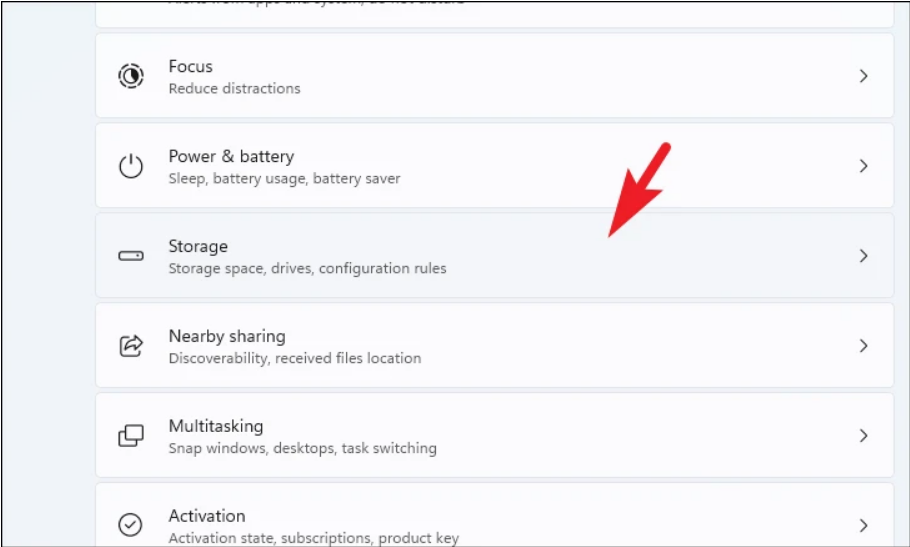The width and height of the screenshot is (910, 547).
Task: Expand the Focus row chevron
Action: click(x=864, y=76)
